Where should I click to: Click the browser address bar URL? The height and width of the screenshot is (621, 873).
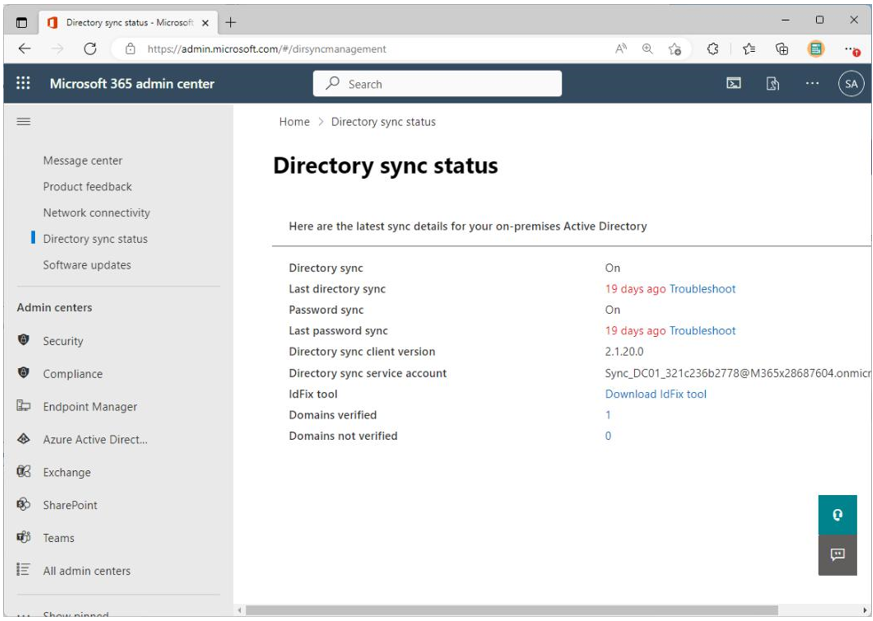(267, 49)
